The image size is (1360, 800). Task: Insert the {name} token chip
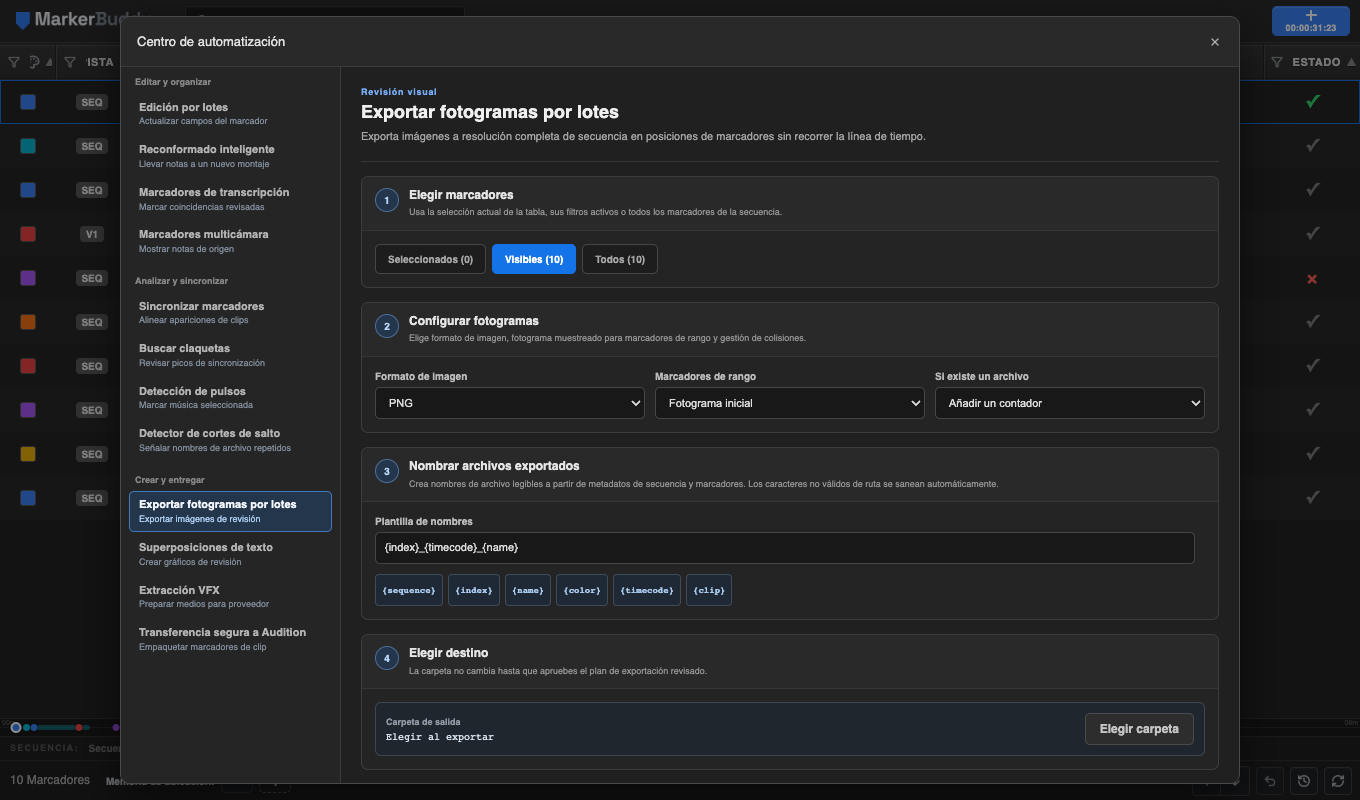pyautogui.click(x=528, y=590)
